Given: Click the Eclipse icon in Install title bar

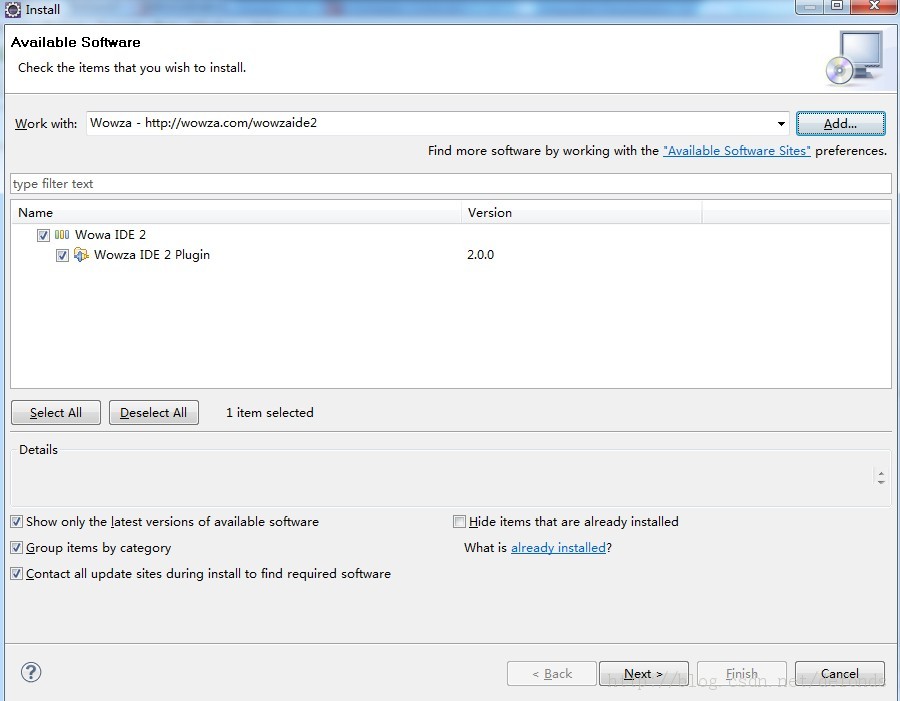Looking at the screenshot, I should click(x=13, y=9).
